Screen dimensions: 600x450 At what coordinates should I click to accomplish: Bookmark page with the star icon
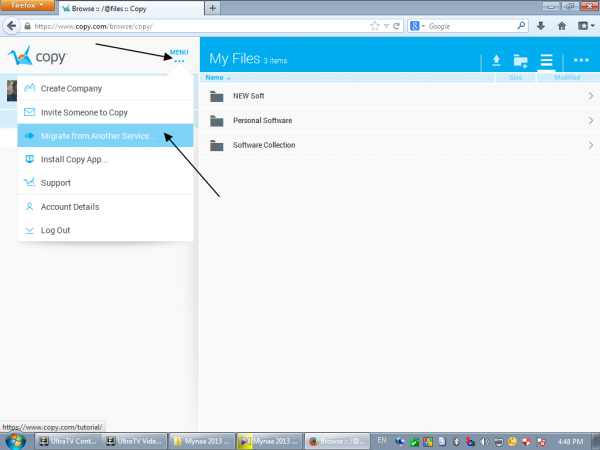point(375,26)
